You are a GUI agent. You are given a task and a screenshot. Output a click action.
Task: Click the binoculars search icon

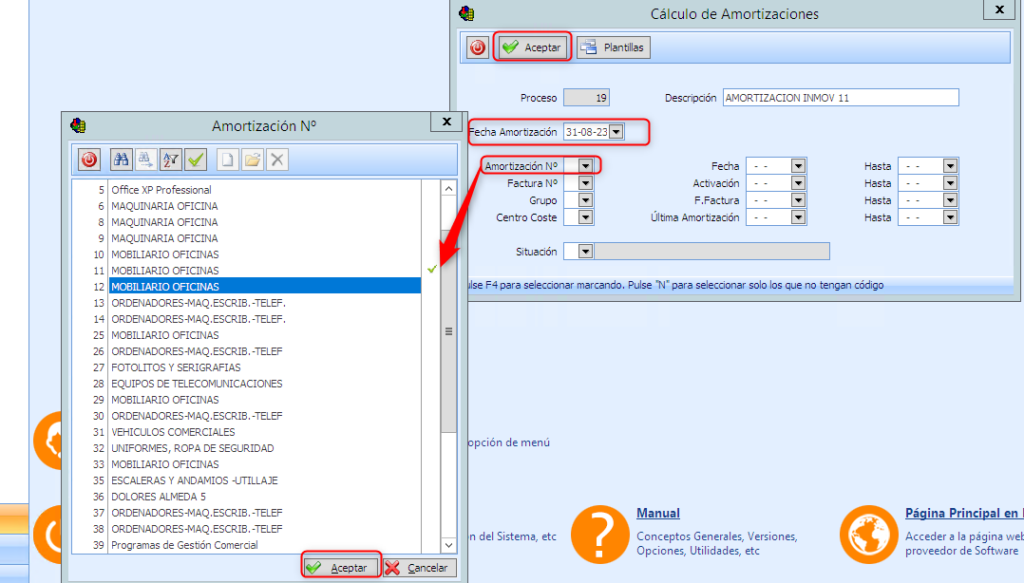click(122, 159)
